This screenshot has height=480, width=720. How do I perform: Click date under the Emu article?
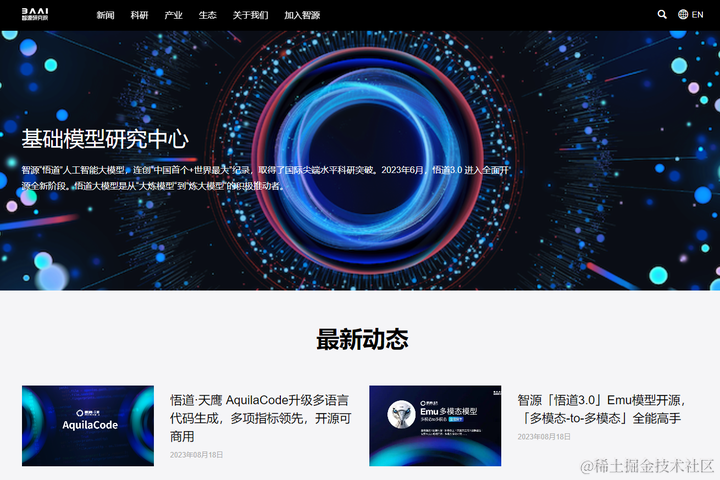coord(544,436)
